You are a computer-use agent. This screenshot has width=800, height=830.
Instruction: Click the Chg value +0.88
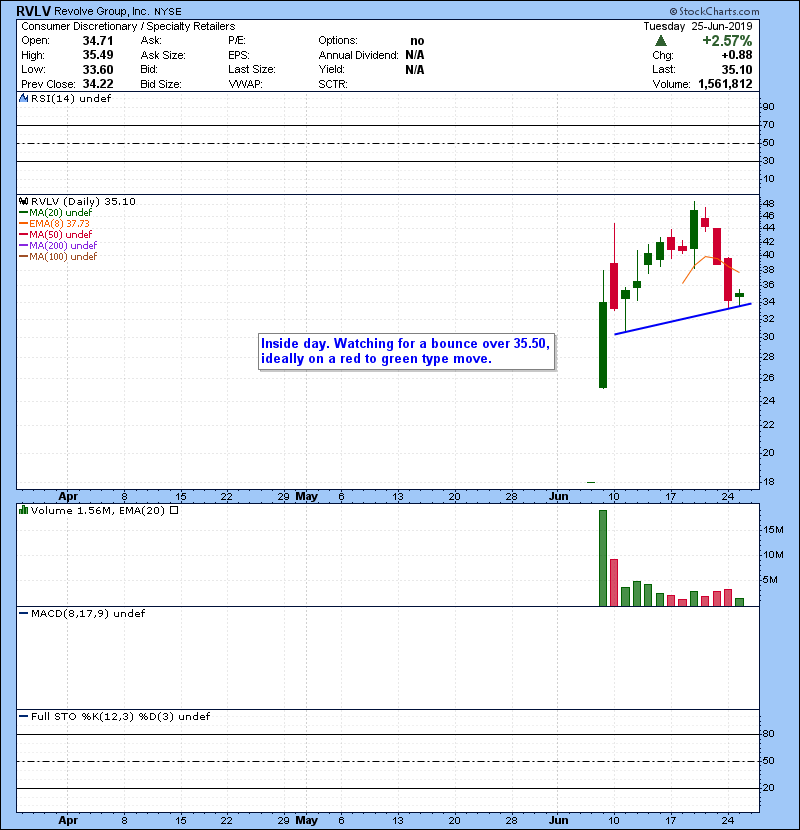coord(736,55)
